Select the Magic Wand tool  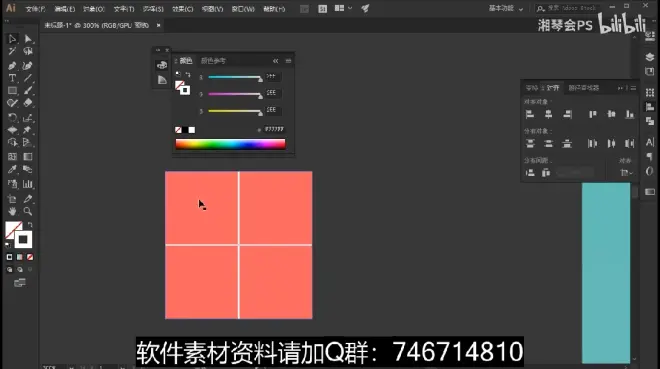12,51
